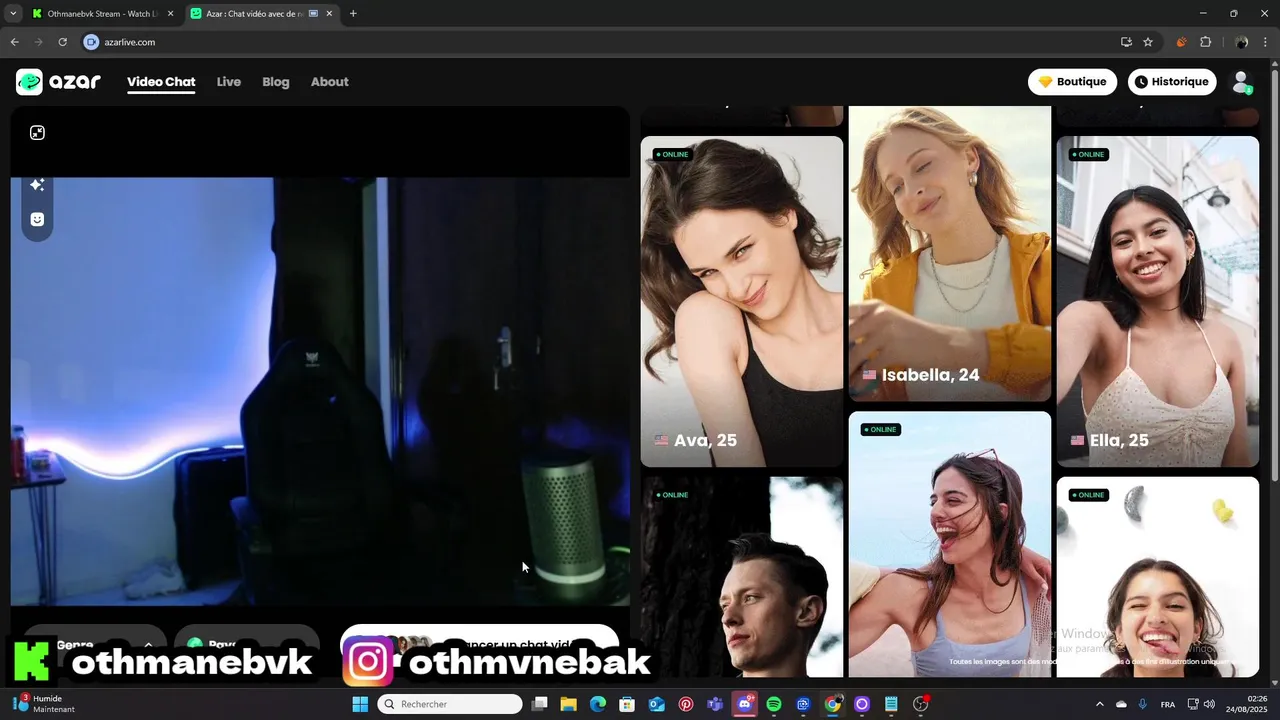Viewport: 1280px width, 720px height.
Task: Open Chrome tab search dropdown
Action: point(13,13)
